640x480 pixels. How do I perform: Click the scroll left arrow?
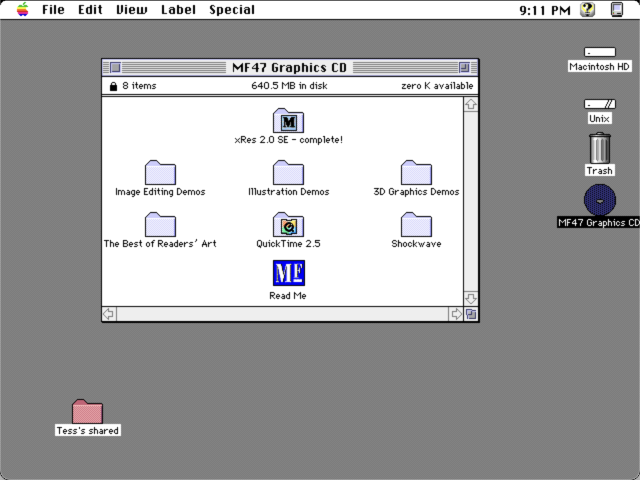point(109,314)
